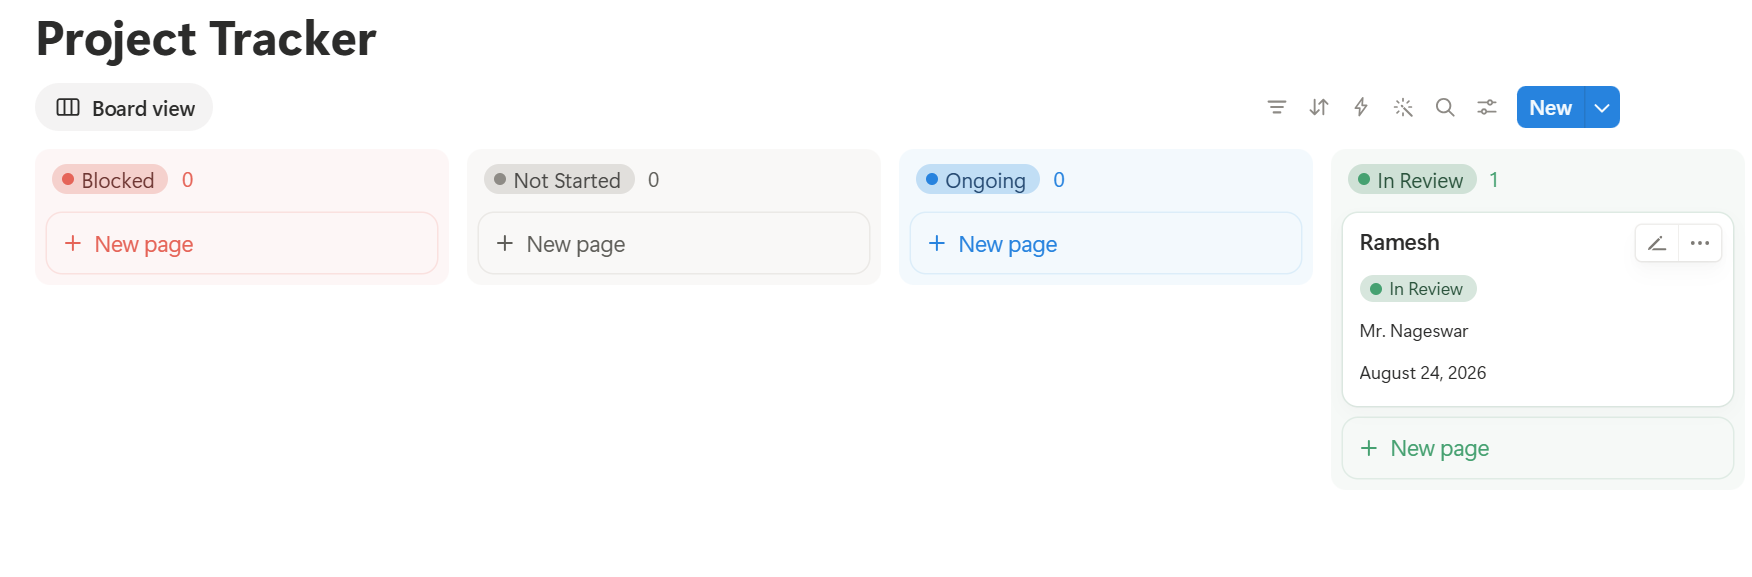Open the Ramesh card
Screen dimensions: 1752x577
click(1538, 309)
